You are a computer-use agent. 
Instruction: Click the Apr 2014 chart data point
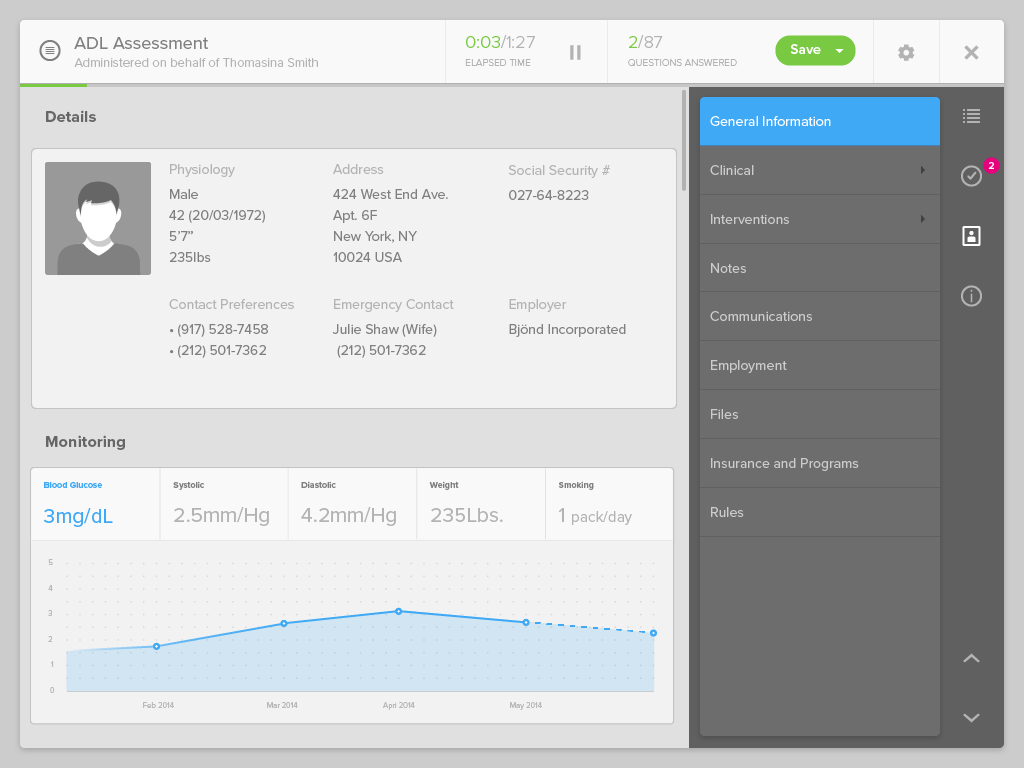coord(398,612)
